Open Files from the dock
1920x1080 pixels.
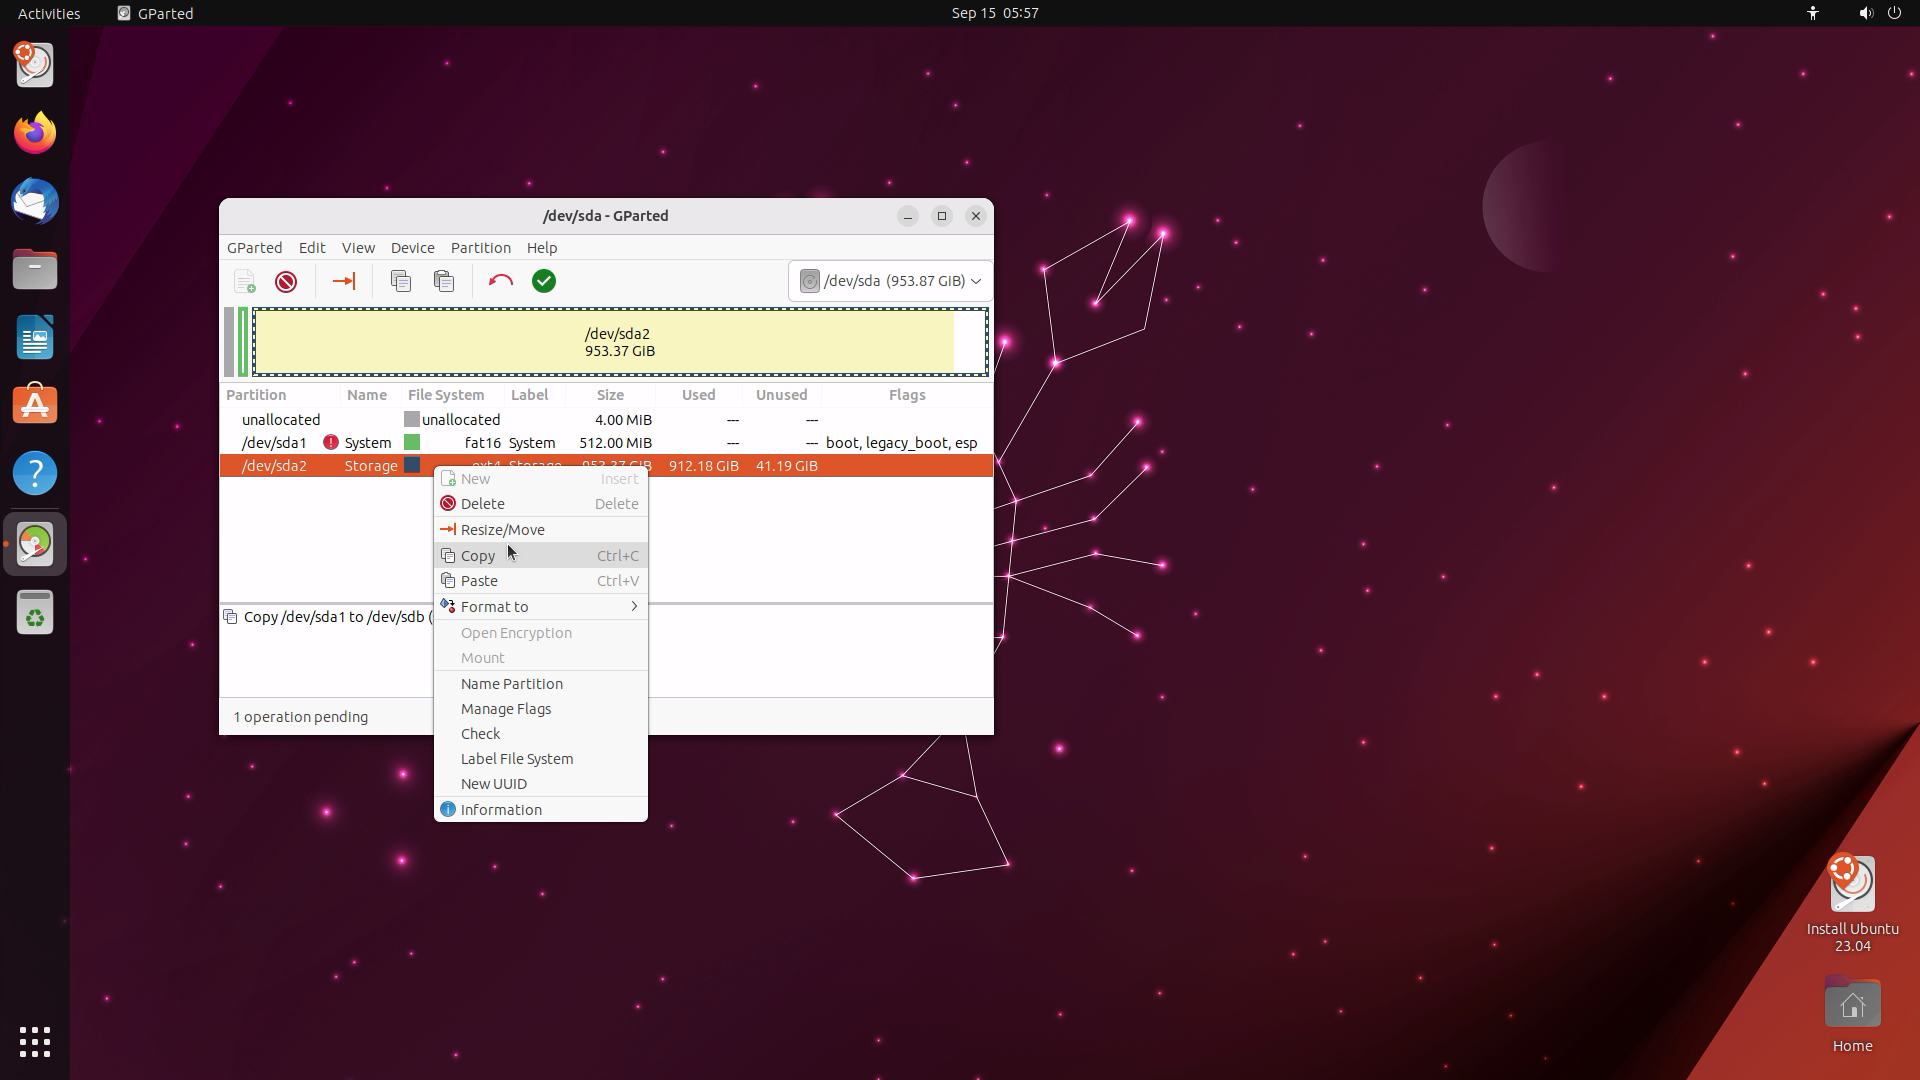pyautogui.click(x=35, y=269)
